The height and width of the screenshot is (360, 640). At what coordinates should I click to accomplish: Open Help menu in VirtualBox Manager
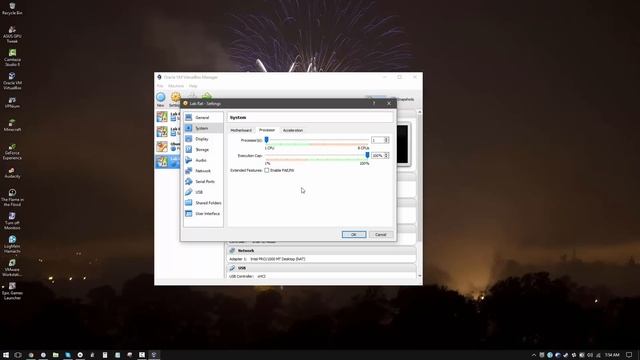click(x=193, y=86)
